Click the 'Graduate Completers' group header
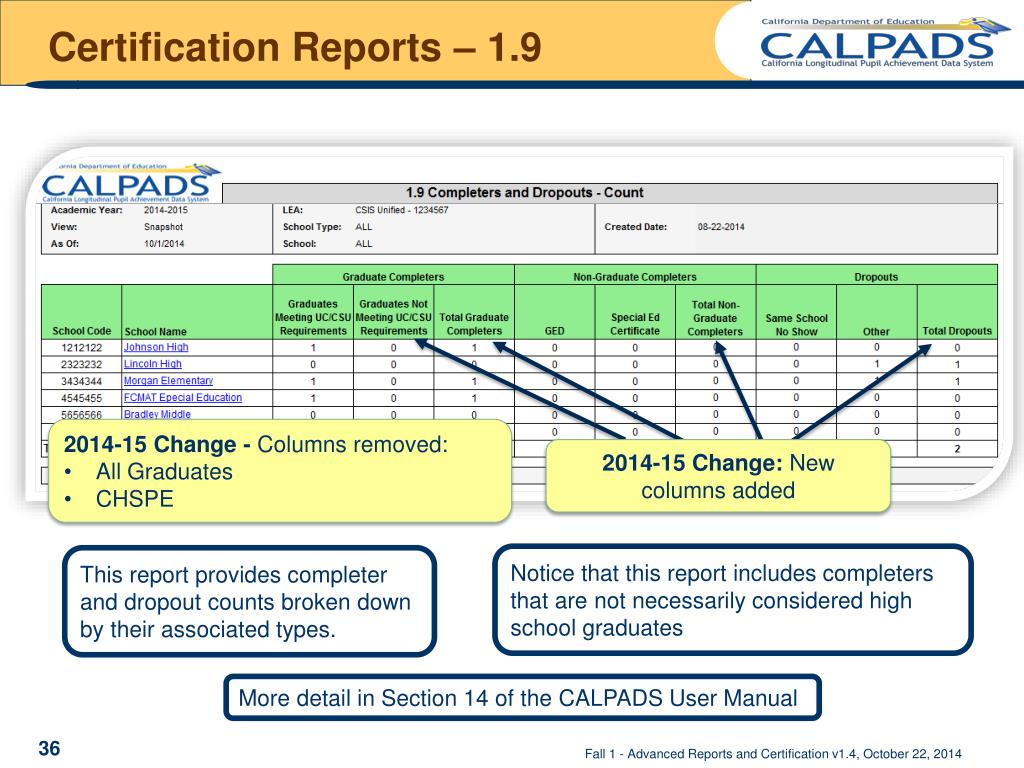 [x=393, y=277]
